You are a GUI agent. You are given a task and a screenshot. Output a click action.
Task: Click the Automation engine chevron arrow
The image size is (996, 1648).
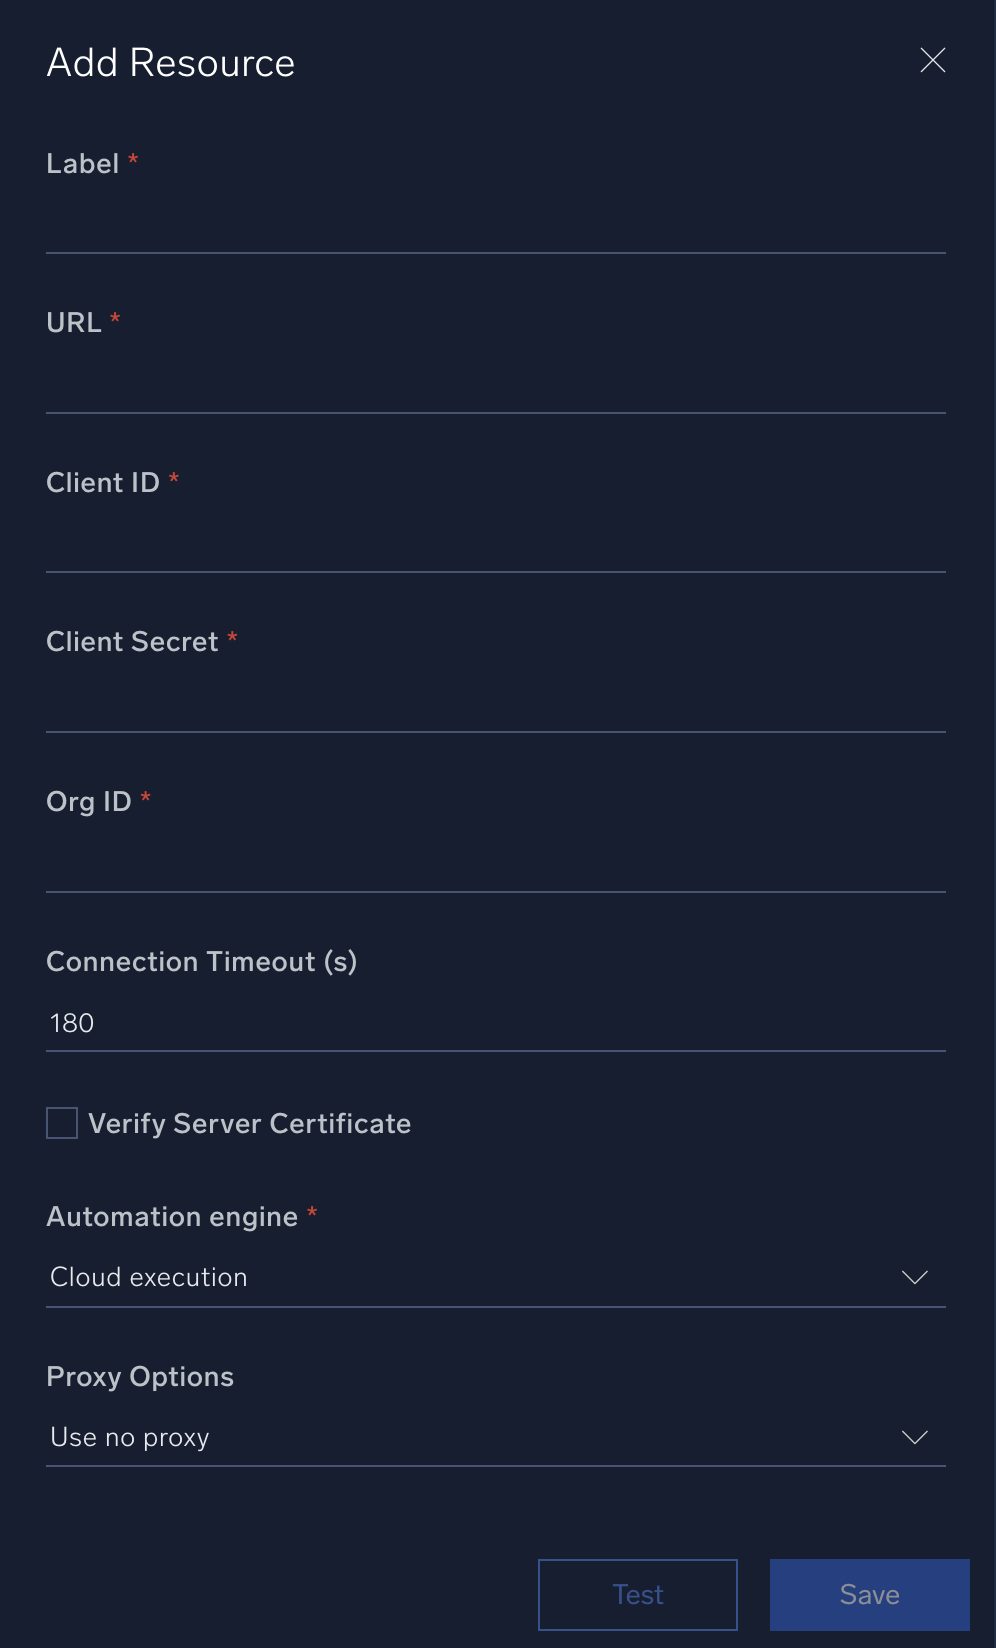click(x=914, y=1277)
